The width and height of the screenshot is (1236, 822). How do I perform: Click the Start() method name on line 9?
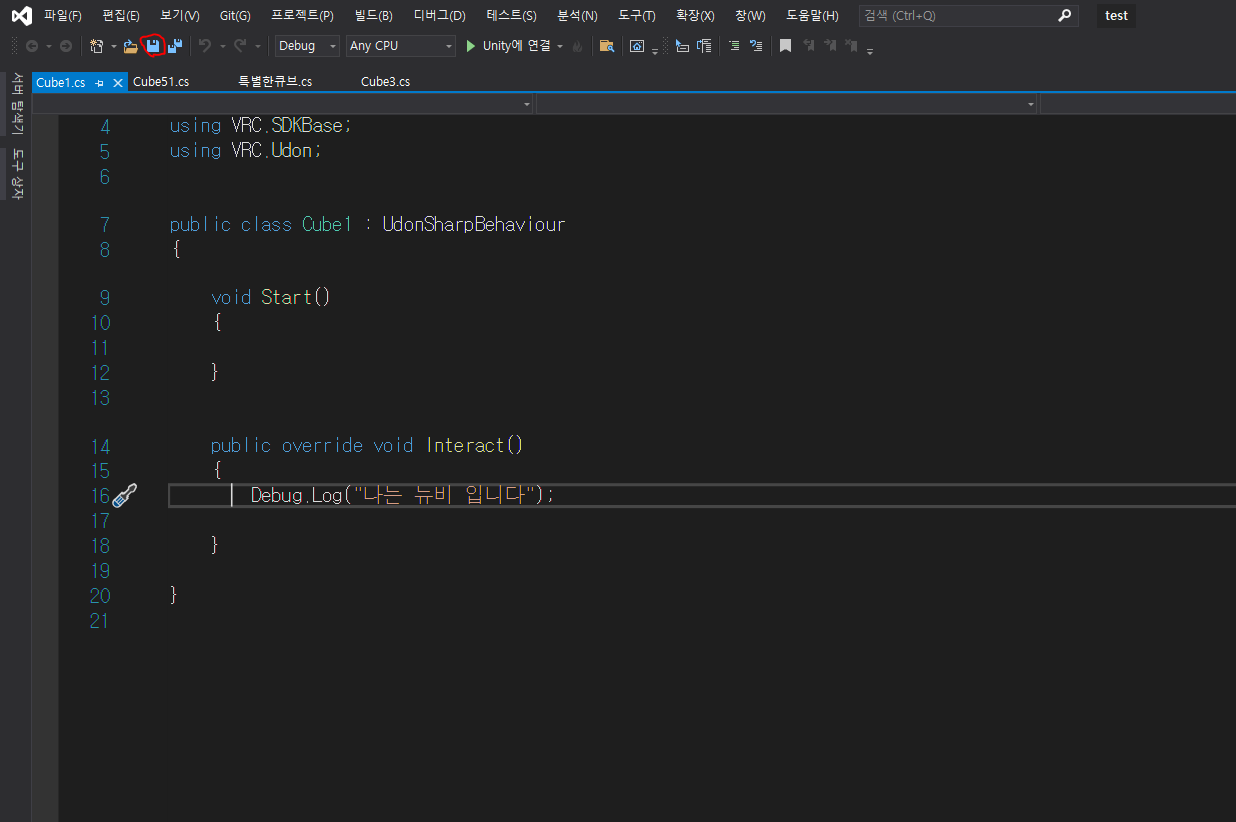click(x=296, y=297)
